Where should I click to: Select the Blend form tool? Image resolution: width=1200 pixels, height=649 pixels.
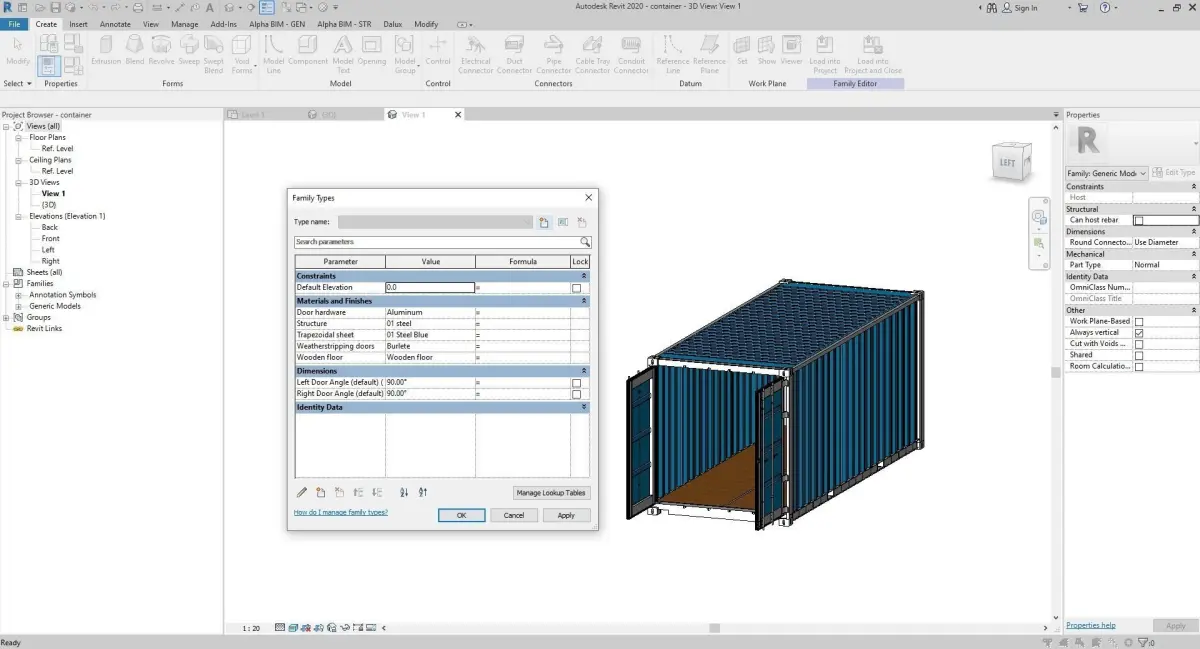coord(135,50)
